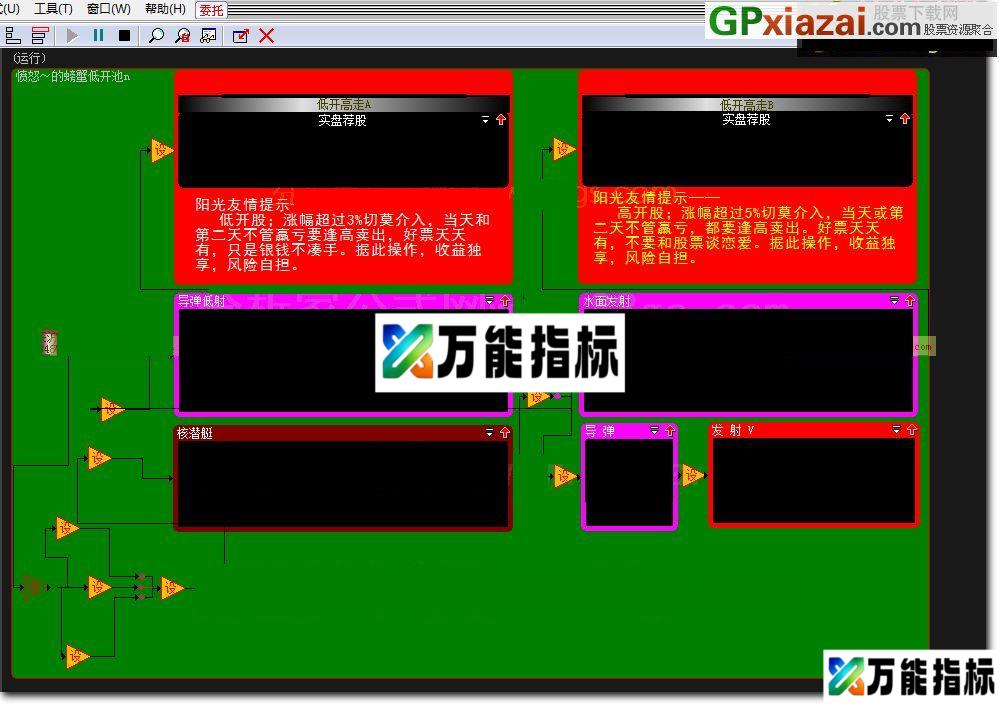Click the first tree-layout icon in toolbar

tap(13, 36)
